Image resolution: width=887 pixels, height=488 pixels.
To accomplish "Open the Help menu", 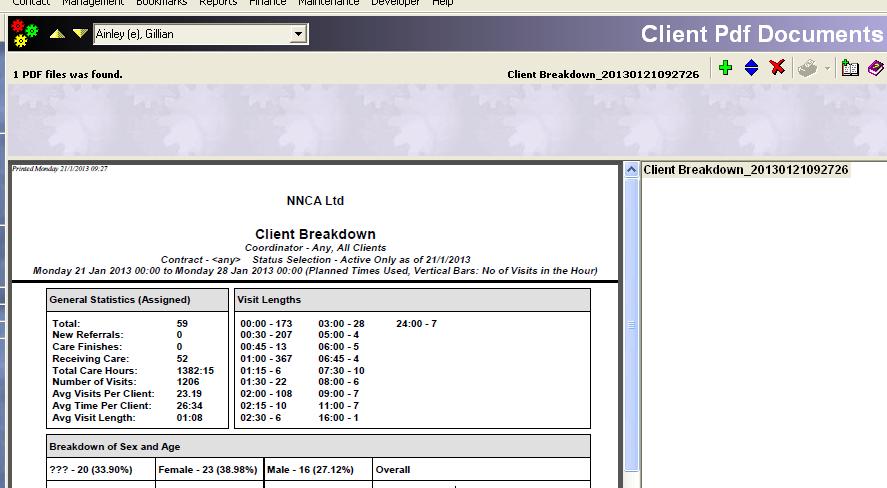I will [x=442, y=3].
